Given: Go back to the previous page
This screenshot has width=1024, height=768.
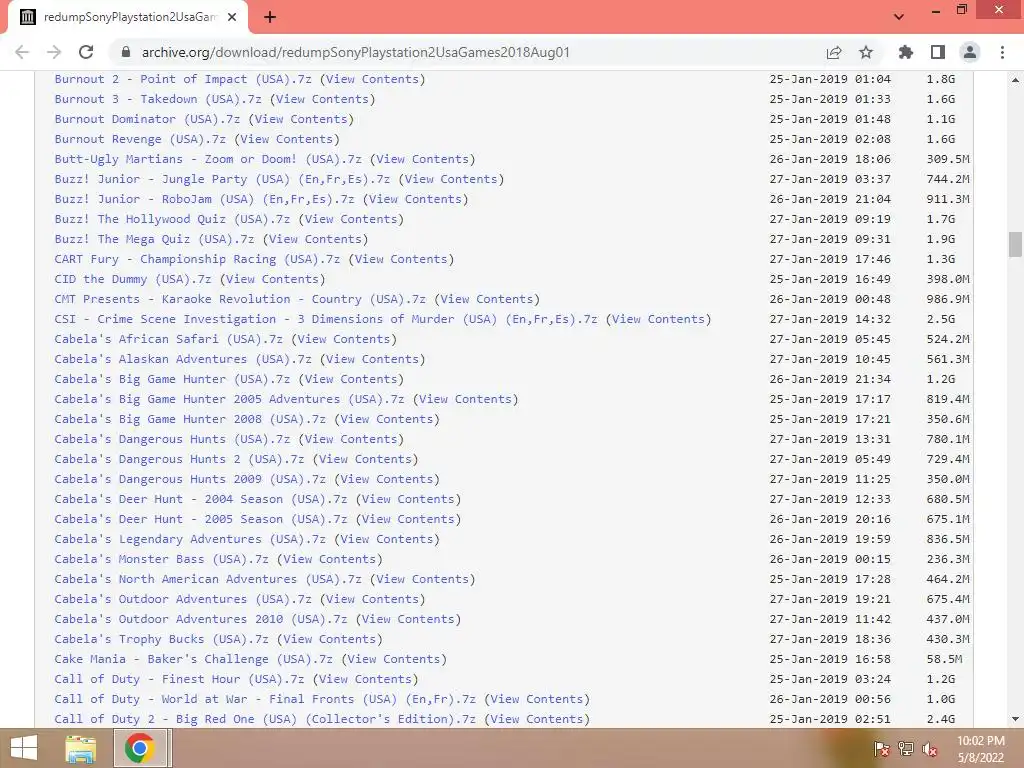Looking at the screenshot, I should [22, 52].
